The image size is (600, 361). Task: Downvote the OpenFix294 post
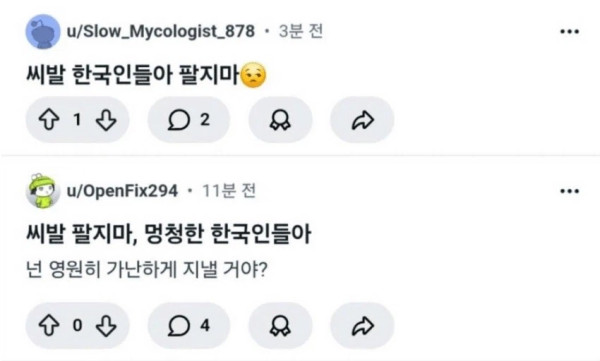(x=106, y=326)
